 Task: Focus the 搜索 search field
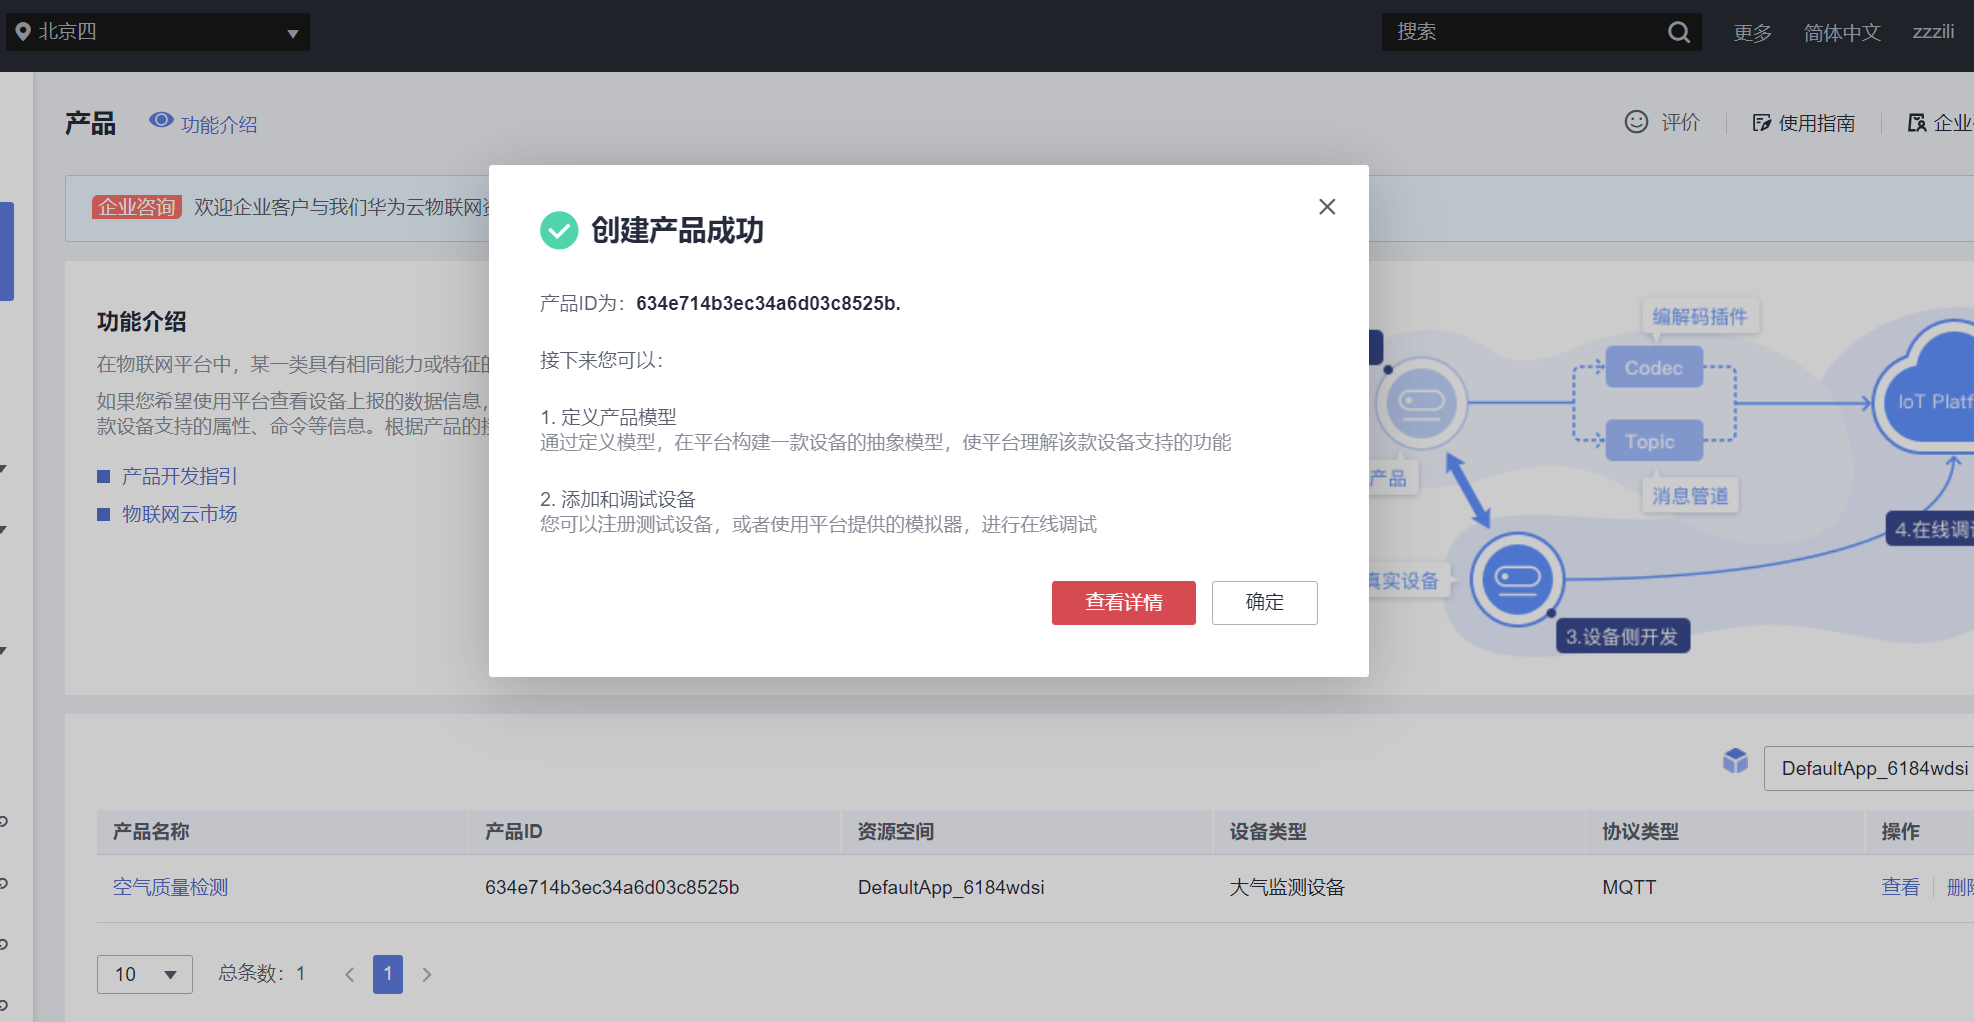click(1525, 32)
